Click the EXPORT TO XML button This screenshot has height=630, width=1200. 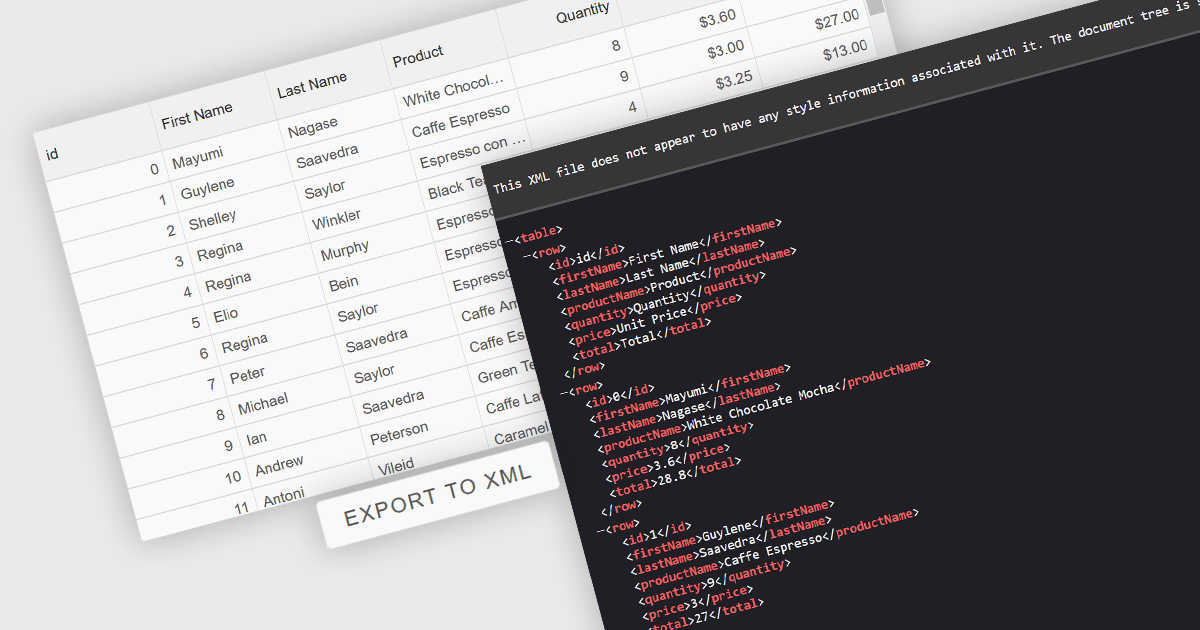[438, 495]
